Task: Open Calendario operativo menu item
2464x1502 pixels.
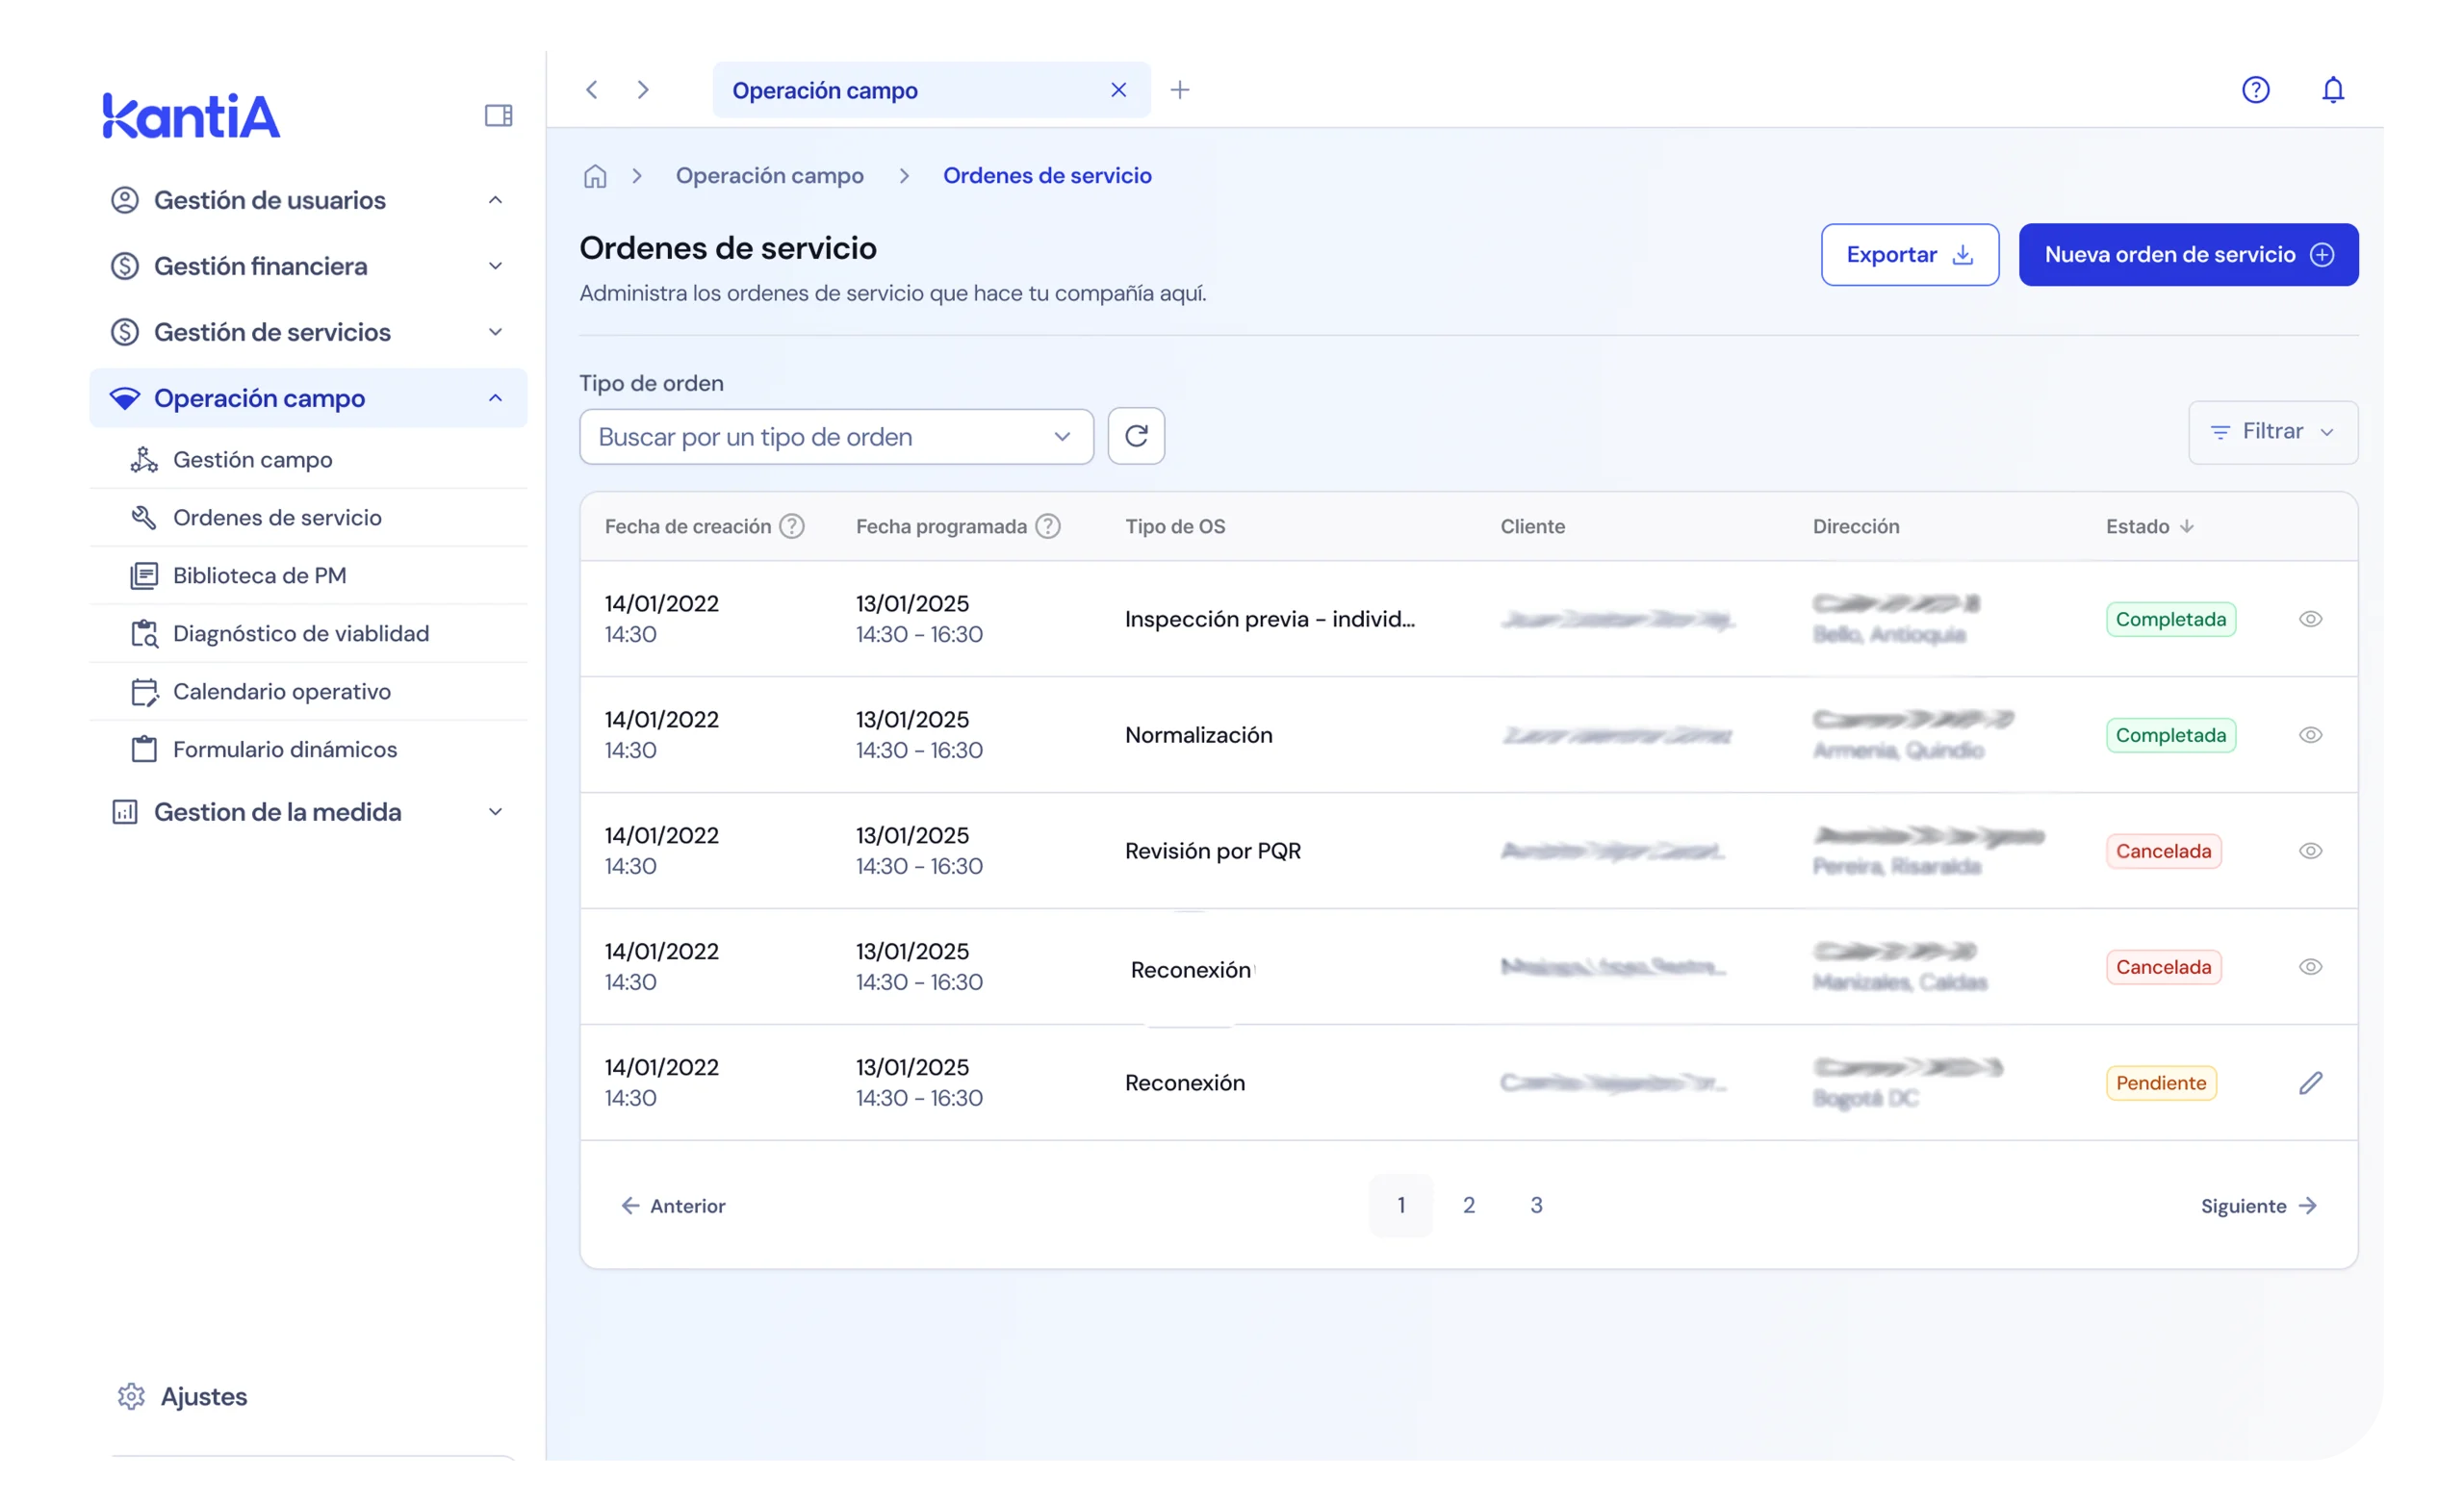Action: 281,692
